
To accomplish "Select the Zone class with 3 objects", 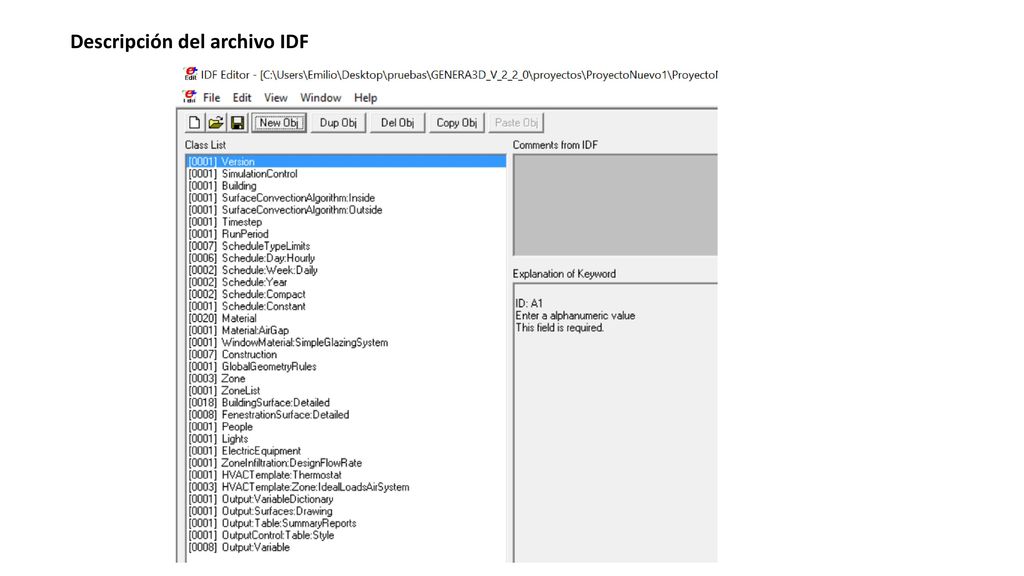I will (346, 379).
